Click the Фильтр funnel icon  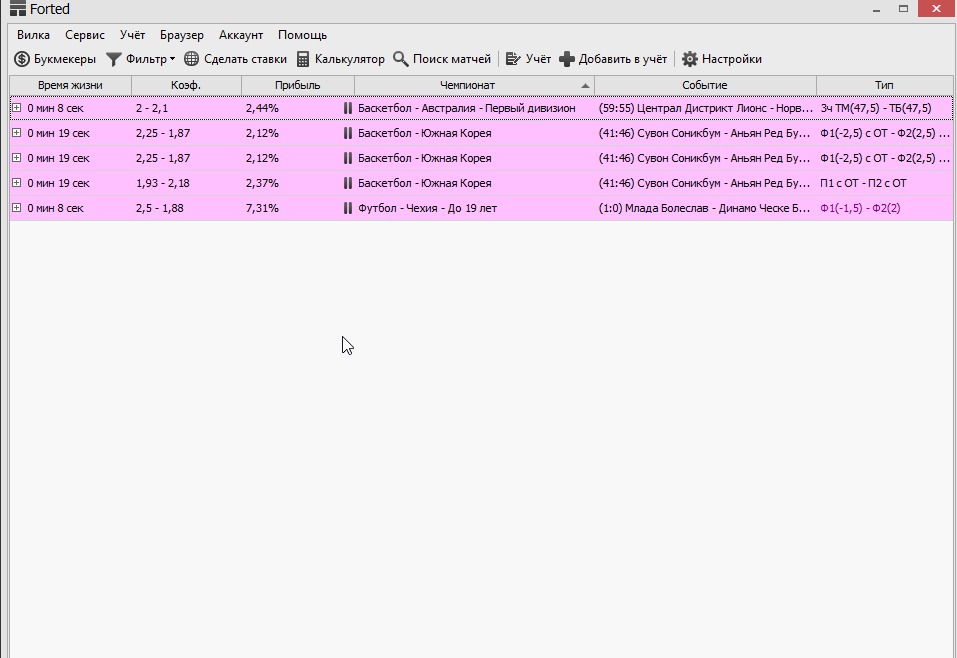tap(114, 59)
